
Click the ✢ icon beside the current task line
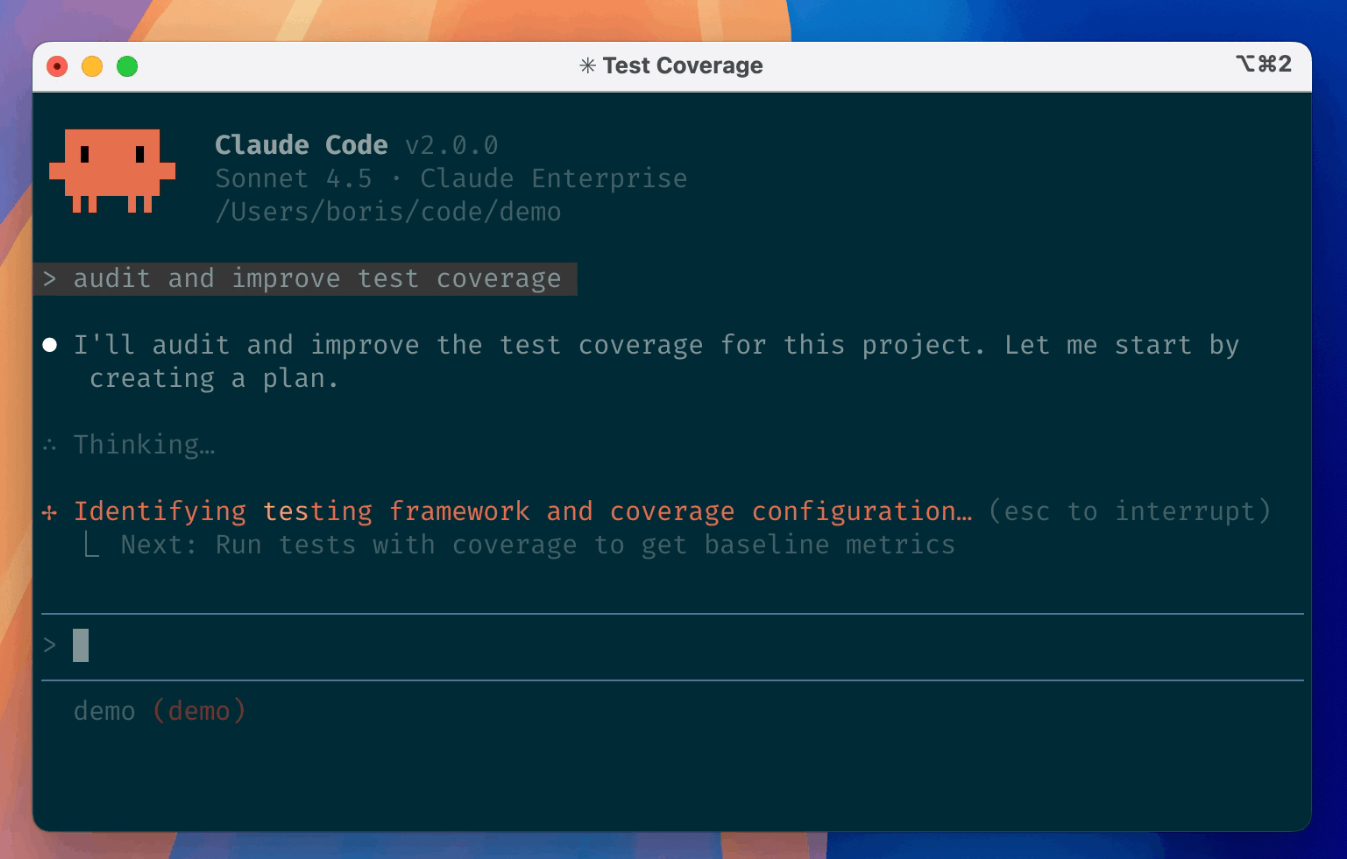[50, 511]
